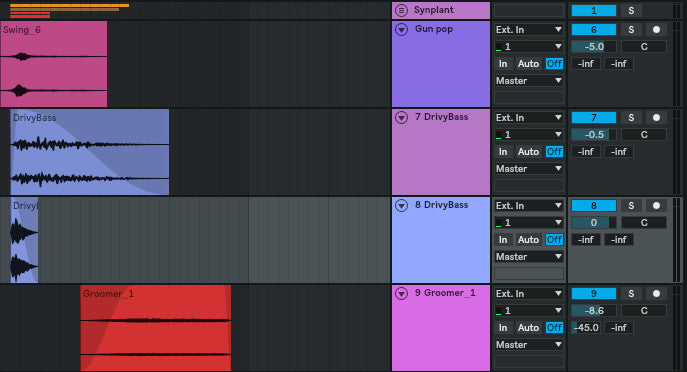Collapse the 7 DrivyBass track using its circle arrow
This screenshot has width=687, height=372.
(401, 117)
